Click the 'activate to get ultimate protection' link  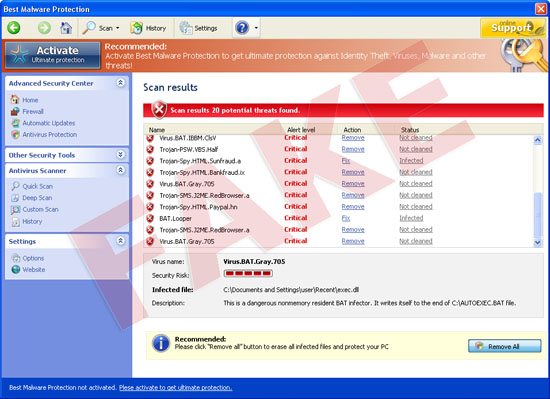[x=175, y=387]
